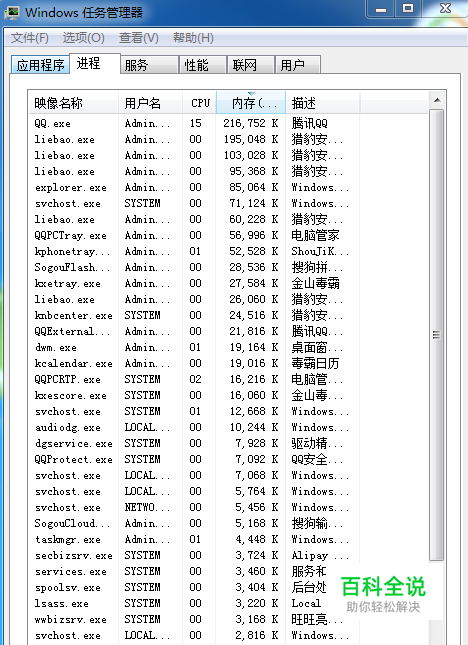Select the QQProtect.exe process

click(195, 459)
